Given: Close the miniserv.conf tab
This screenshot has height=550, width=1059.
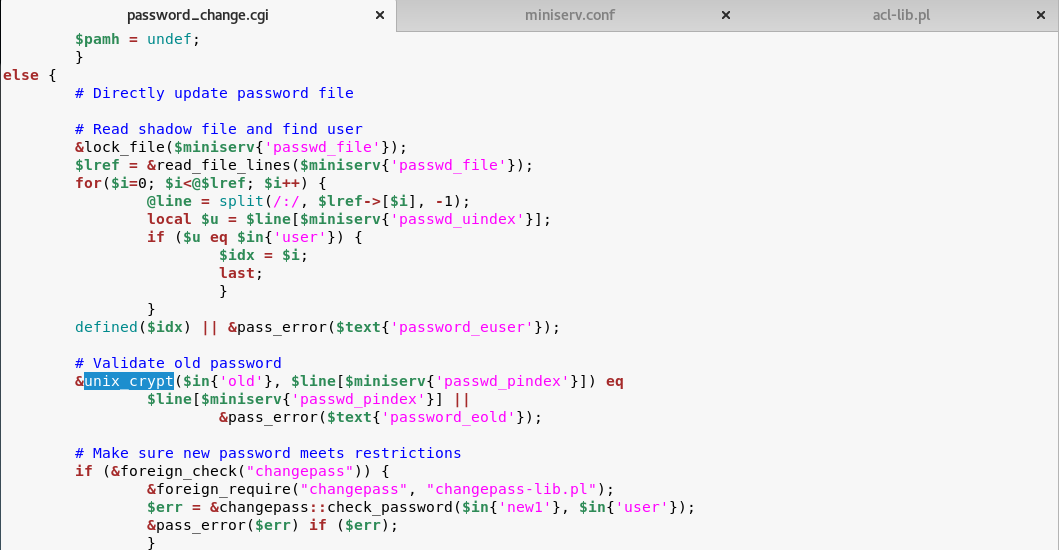Looking at the screenshot, I should tap(726, 15).
